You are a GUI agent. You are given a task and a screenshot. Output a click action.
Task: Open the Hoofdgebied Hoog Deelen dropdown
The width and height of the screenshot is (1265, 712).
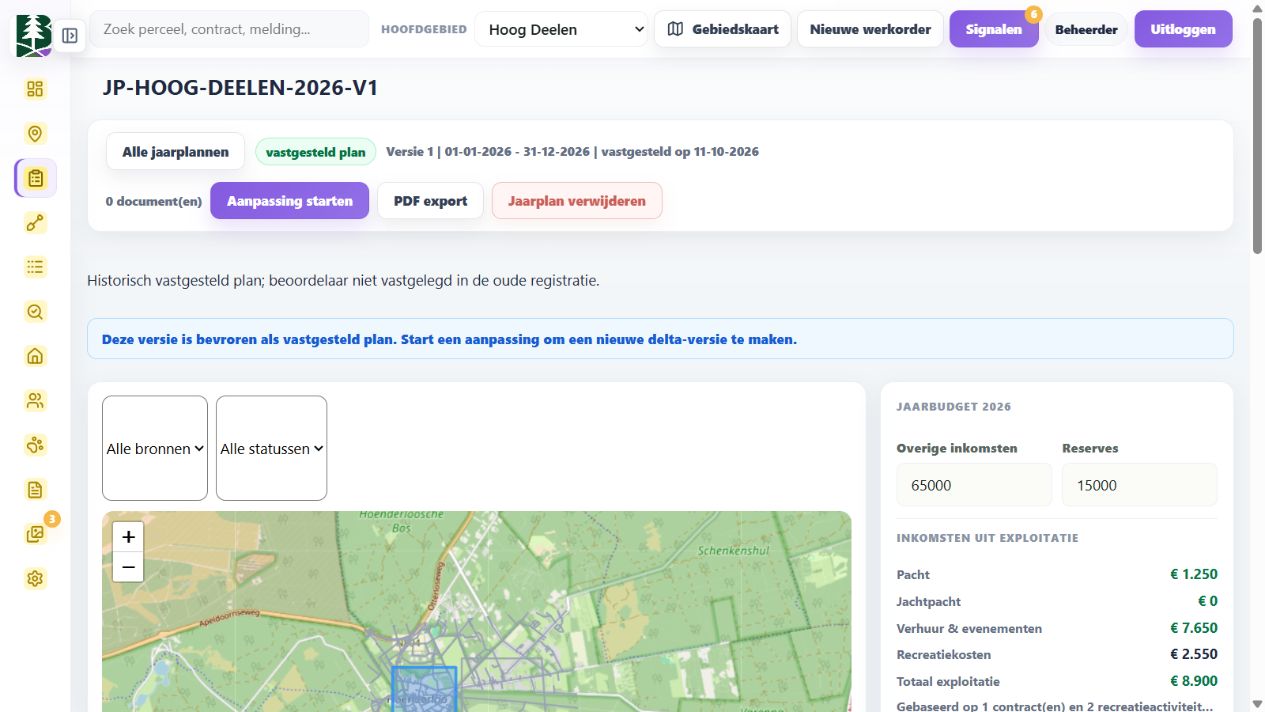click(x=561, y=29)
